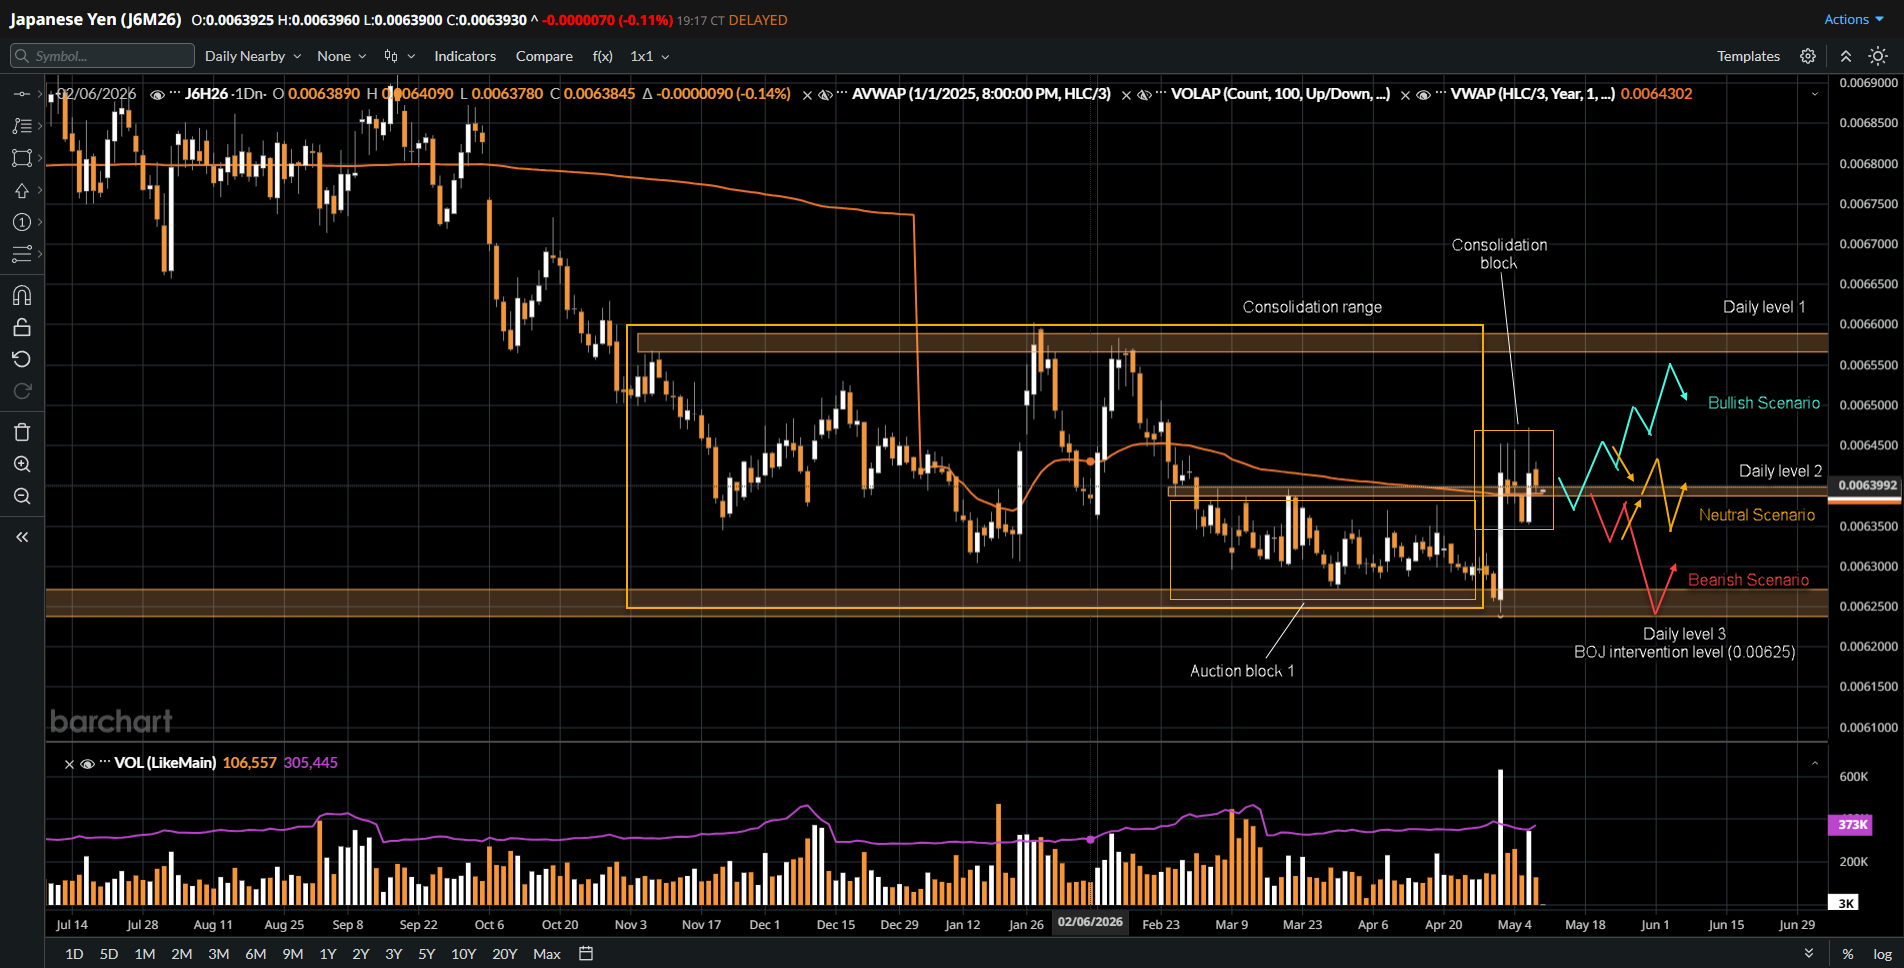The image size is (1904, 968).
Task: Open the Indicators menu
Action: (x=465, y=56)
